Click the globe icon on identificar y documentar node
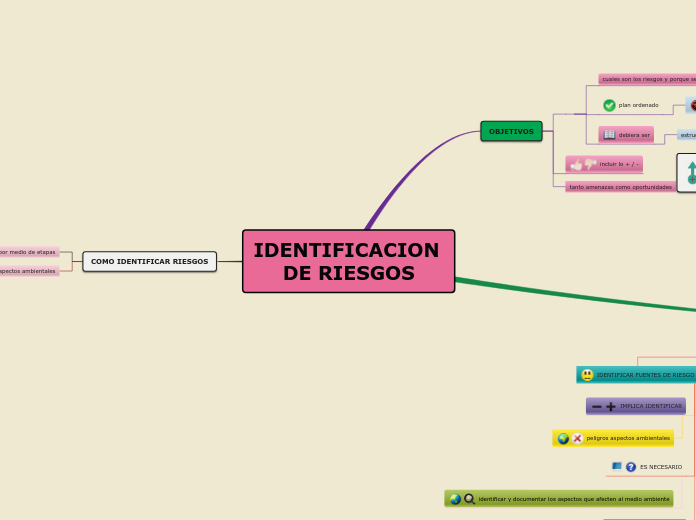The width and height of the screenshot is (696, 520). coord(455,499)
